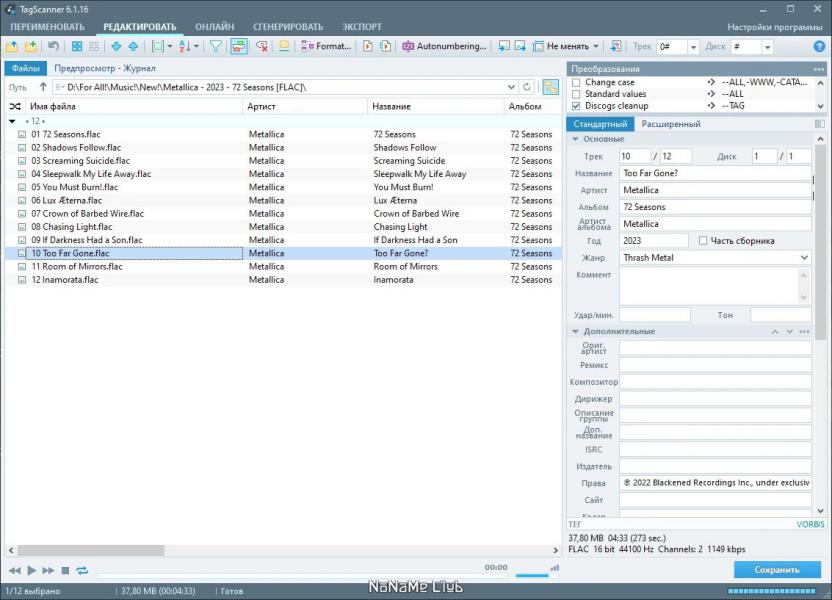Refresh the folder listing
The image size is (832, 600).
(x=526, y=87)
